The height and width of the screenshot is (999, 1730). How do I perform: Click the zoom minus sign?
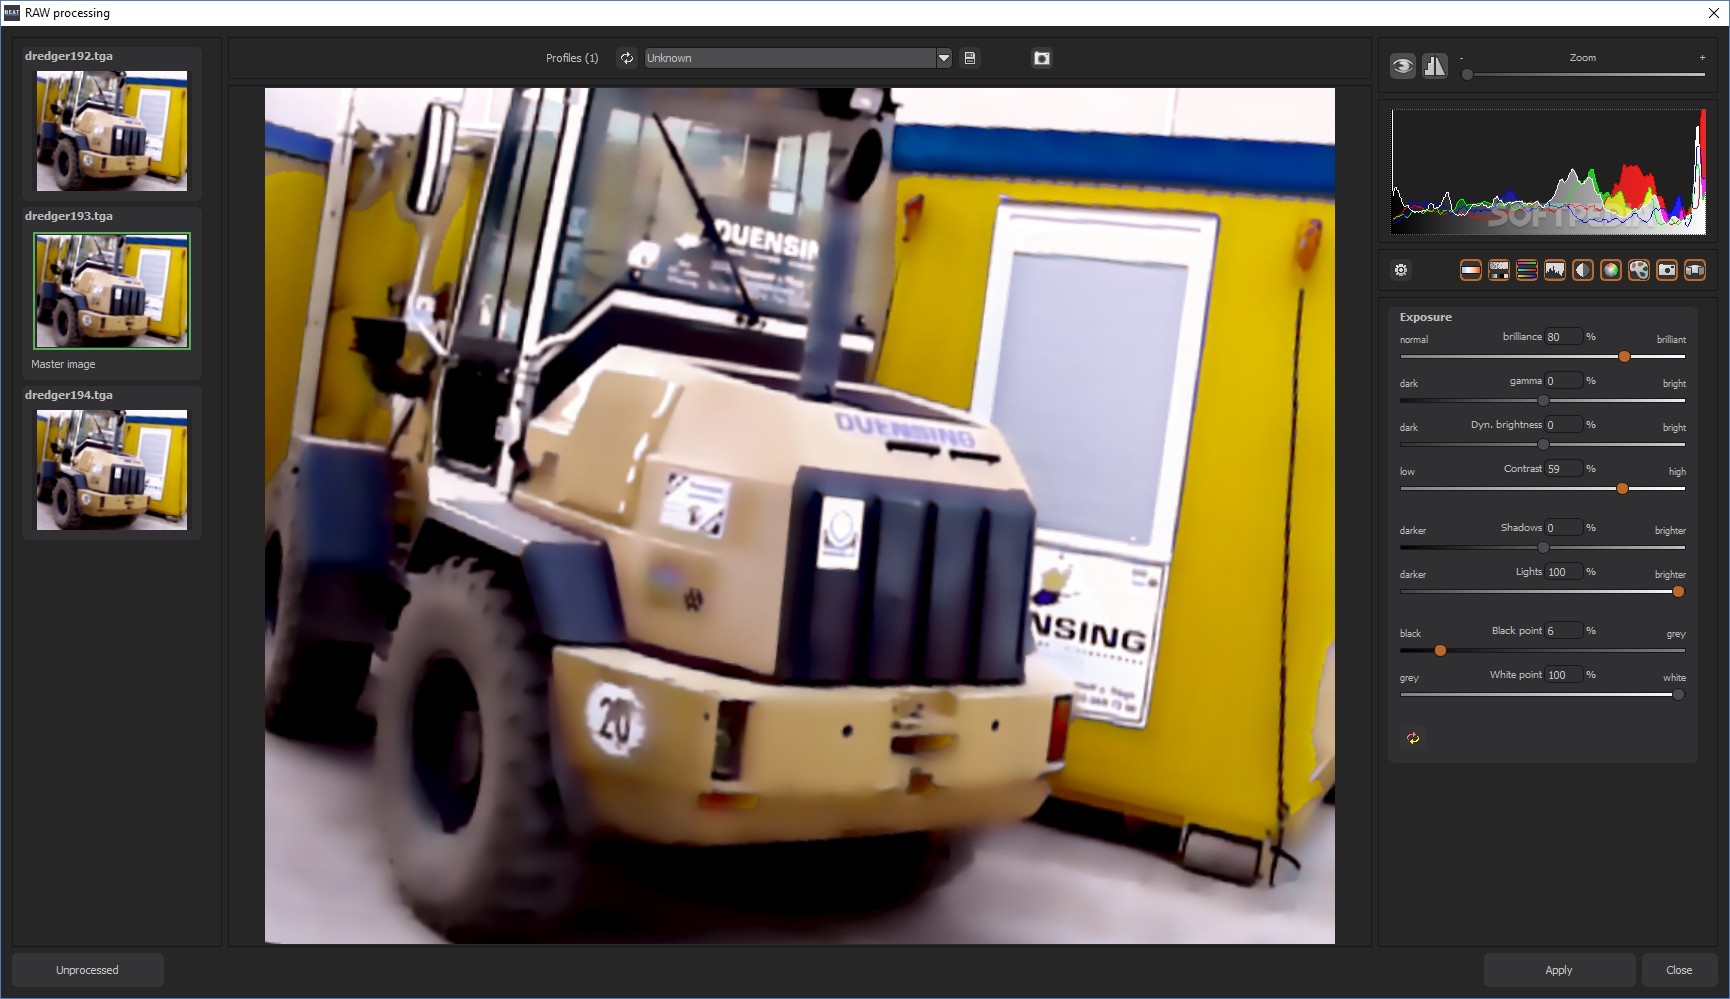pyautogui.click(x=1461, y=58)
